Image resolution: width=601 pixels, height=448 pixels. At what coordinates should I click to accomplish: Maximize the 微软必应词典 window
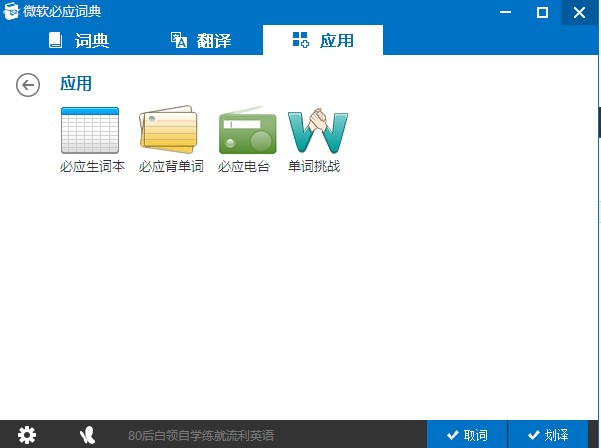(x=542, y=12)
